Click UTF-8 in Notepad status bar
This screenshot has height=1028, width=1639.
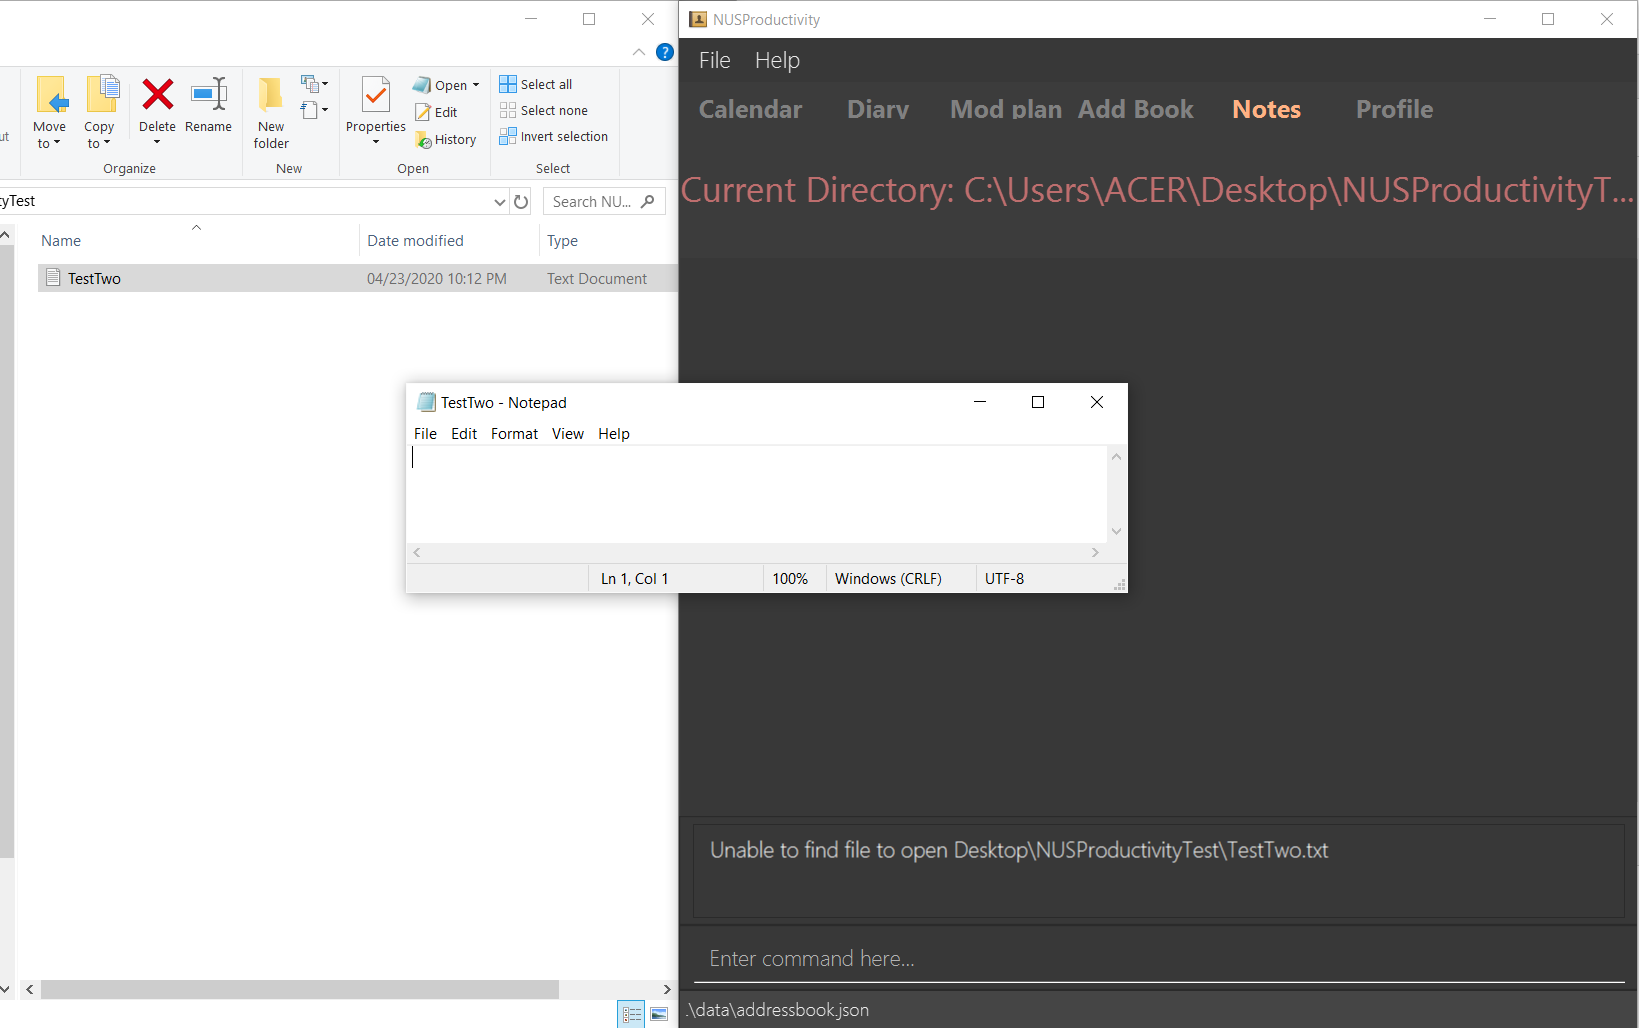(x=1004, y=579)
